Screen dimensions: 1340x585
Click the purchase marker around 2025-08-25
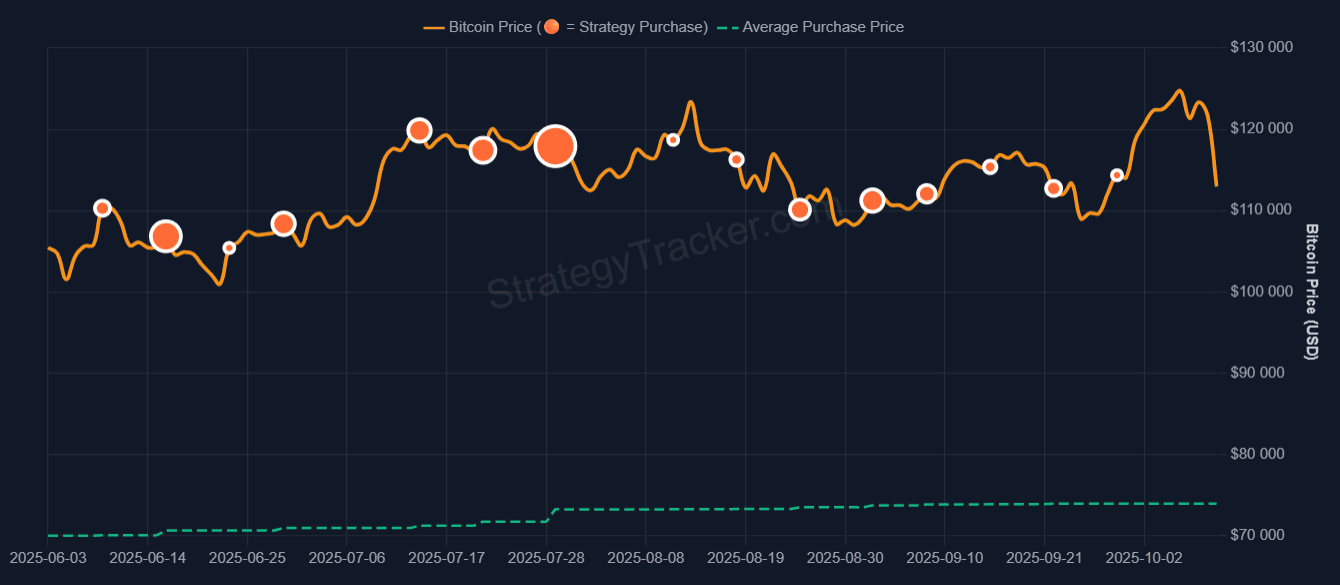(799, 209)
